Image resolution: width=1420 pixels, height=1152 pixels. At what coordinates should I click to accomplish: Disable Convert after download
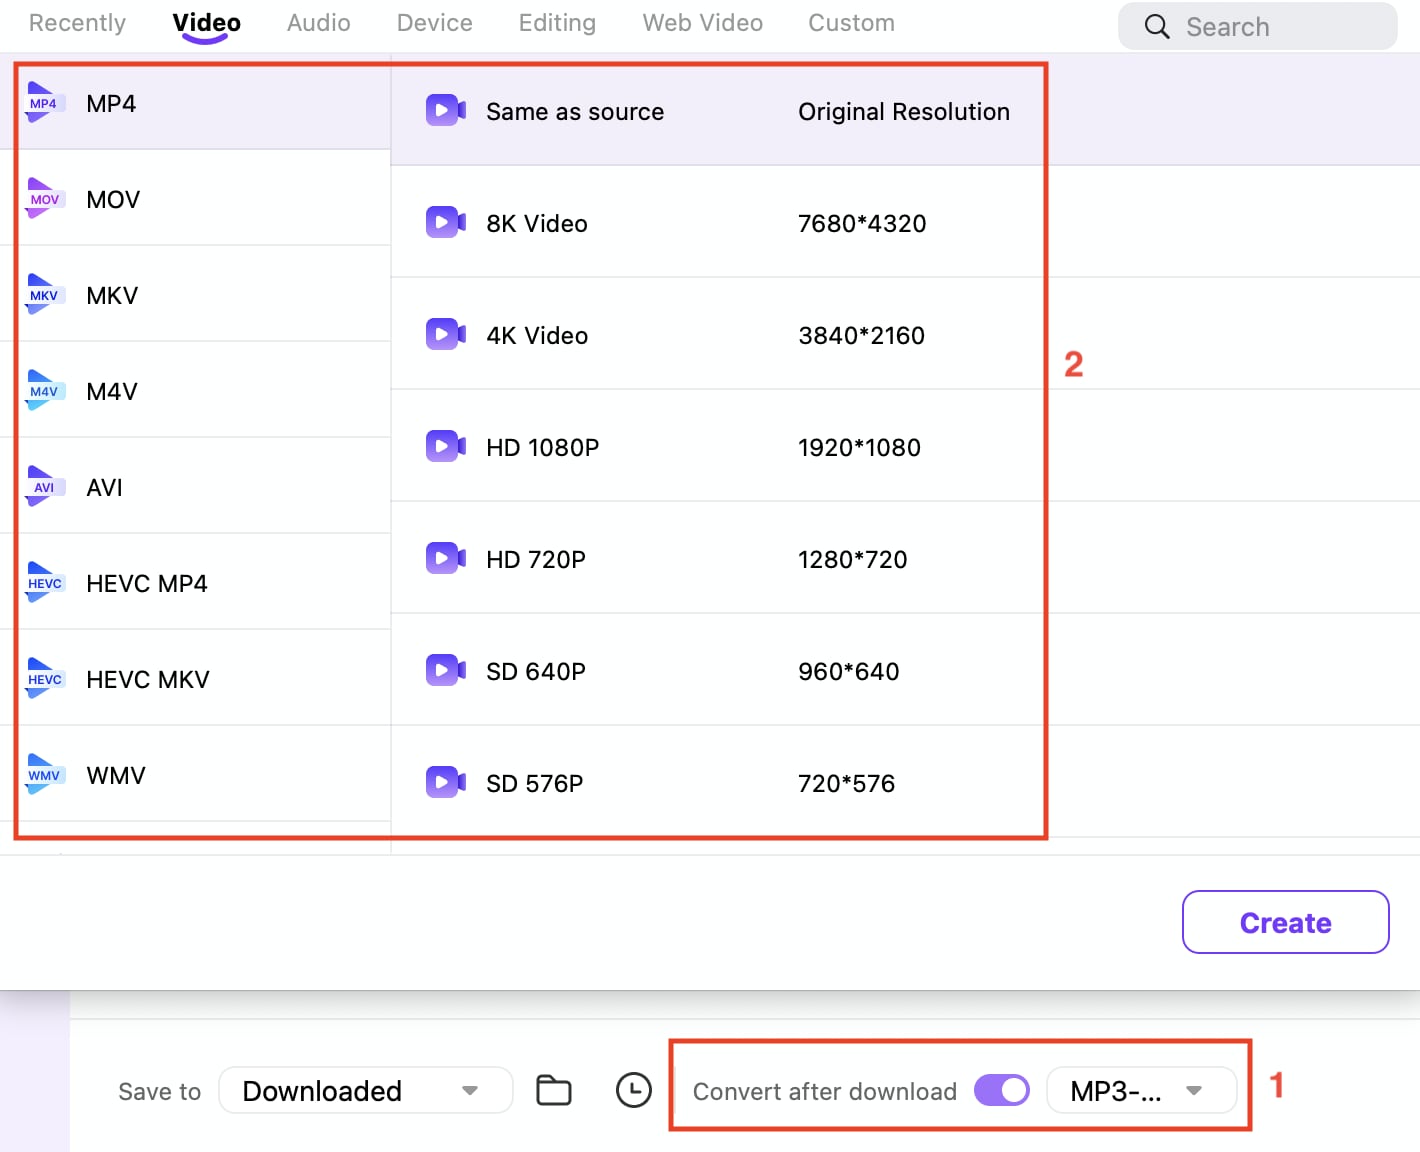point(1001,1090)
